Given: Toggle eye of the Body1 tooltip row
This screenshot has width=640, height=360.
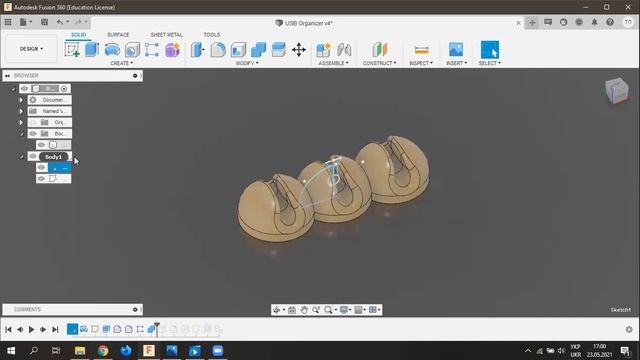Looking at the screenshot, I should (33, 156).
